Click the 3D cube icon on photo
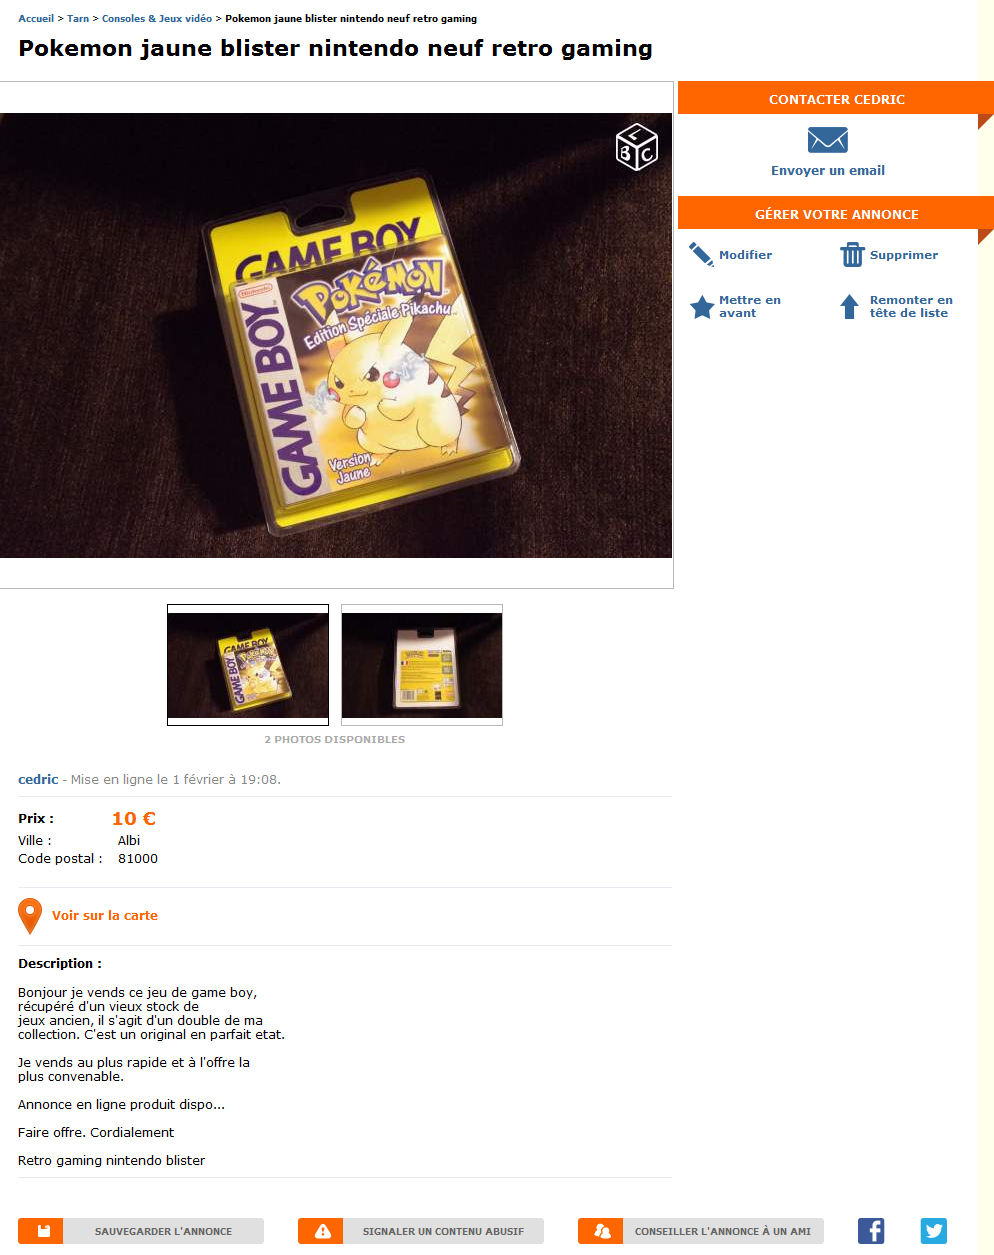This screenshot has height=1255, width=994. [x=636, y=147]
